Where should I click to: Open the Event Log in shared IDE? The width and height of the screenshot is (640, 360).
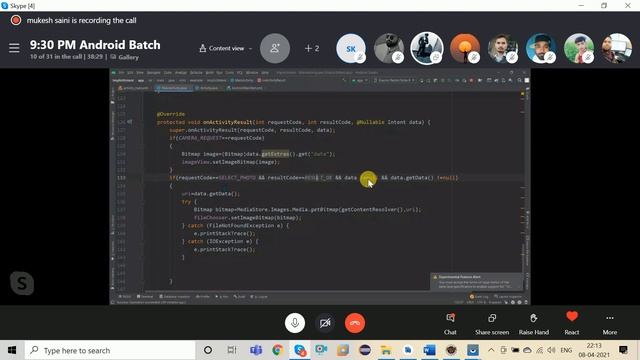479,296
